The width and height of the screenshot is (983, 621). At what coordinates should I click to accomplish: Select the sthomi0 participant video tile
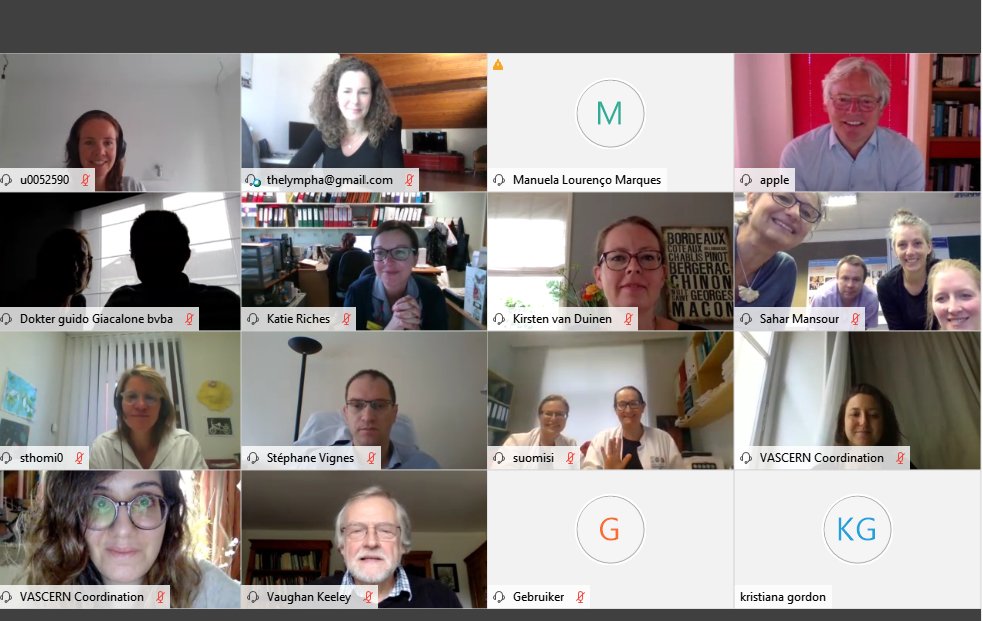[120, 400]
